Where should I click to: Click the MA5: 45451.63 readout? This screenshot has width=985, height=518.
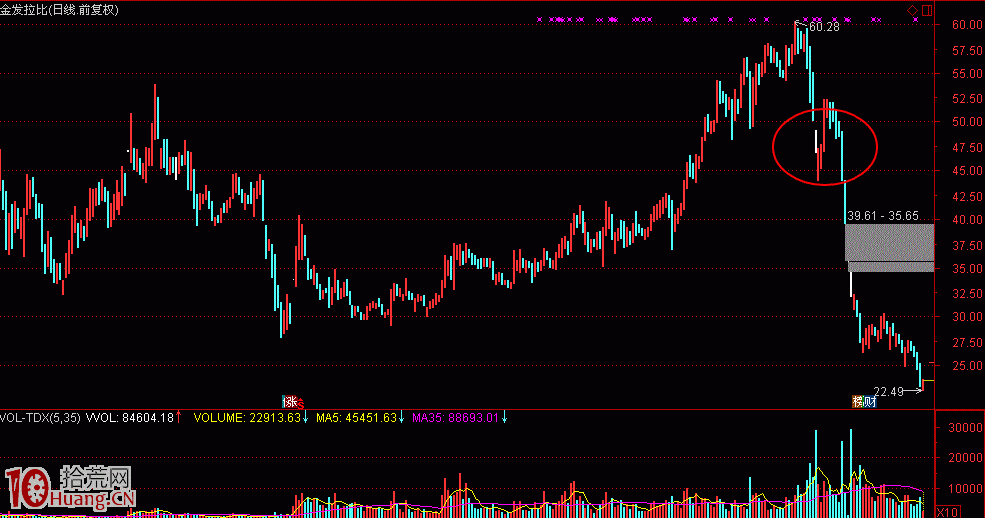coord(356,418)
